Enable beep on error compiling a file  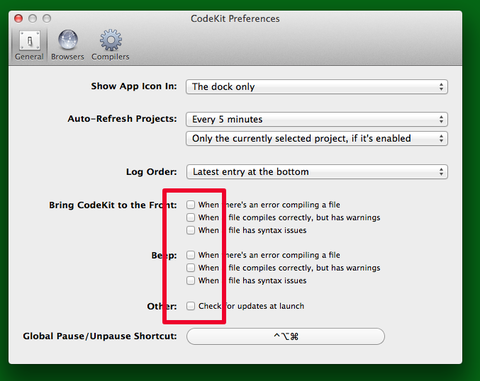pos(191,255)
